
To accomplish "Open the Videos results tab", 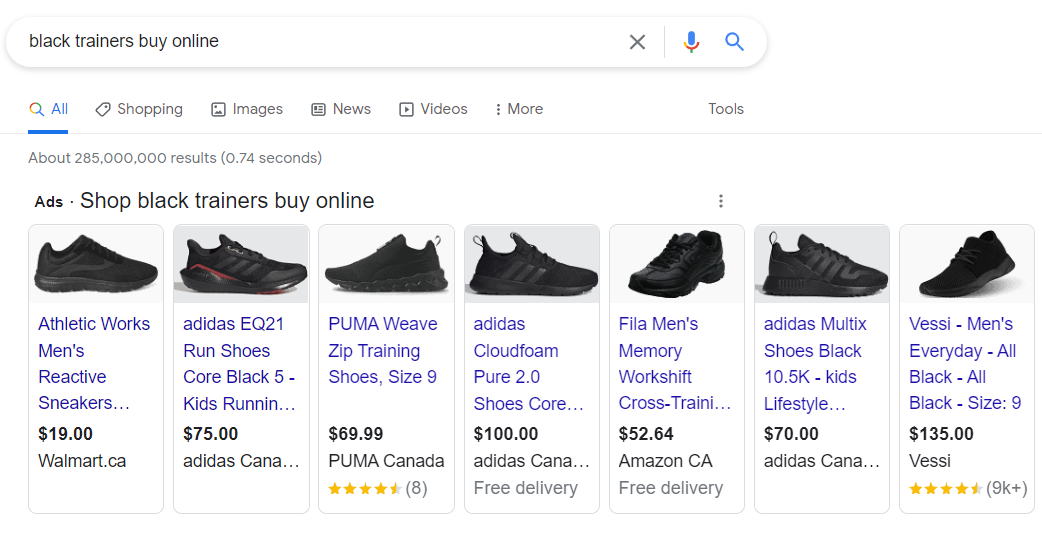I will pyautogui.click(x=433, y=109).
